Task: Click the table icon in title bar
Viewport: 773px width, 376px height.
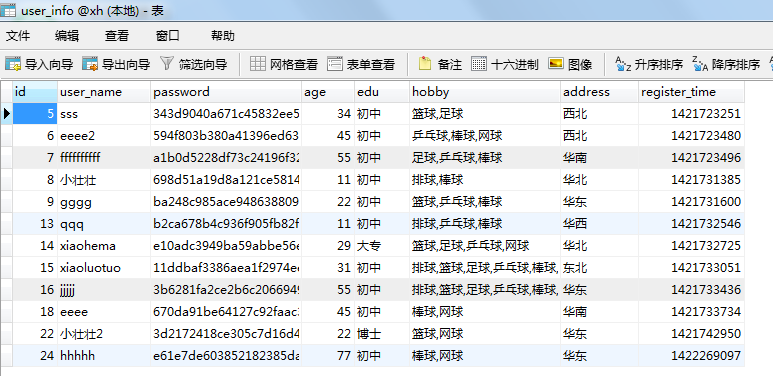Action: coord(8,10)
